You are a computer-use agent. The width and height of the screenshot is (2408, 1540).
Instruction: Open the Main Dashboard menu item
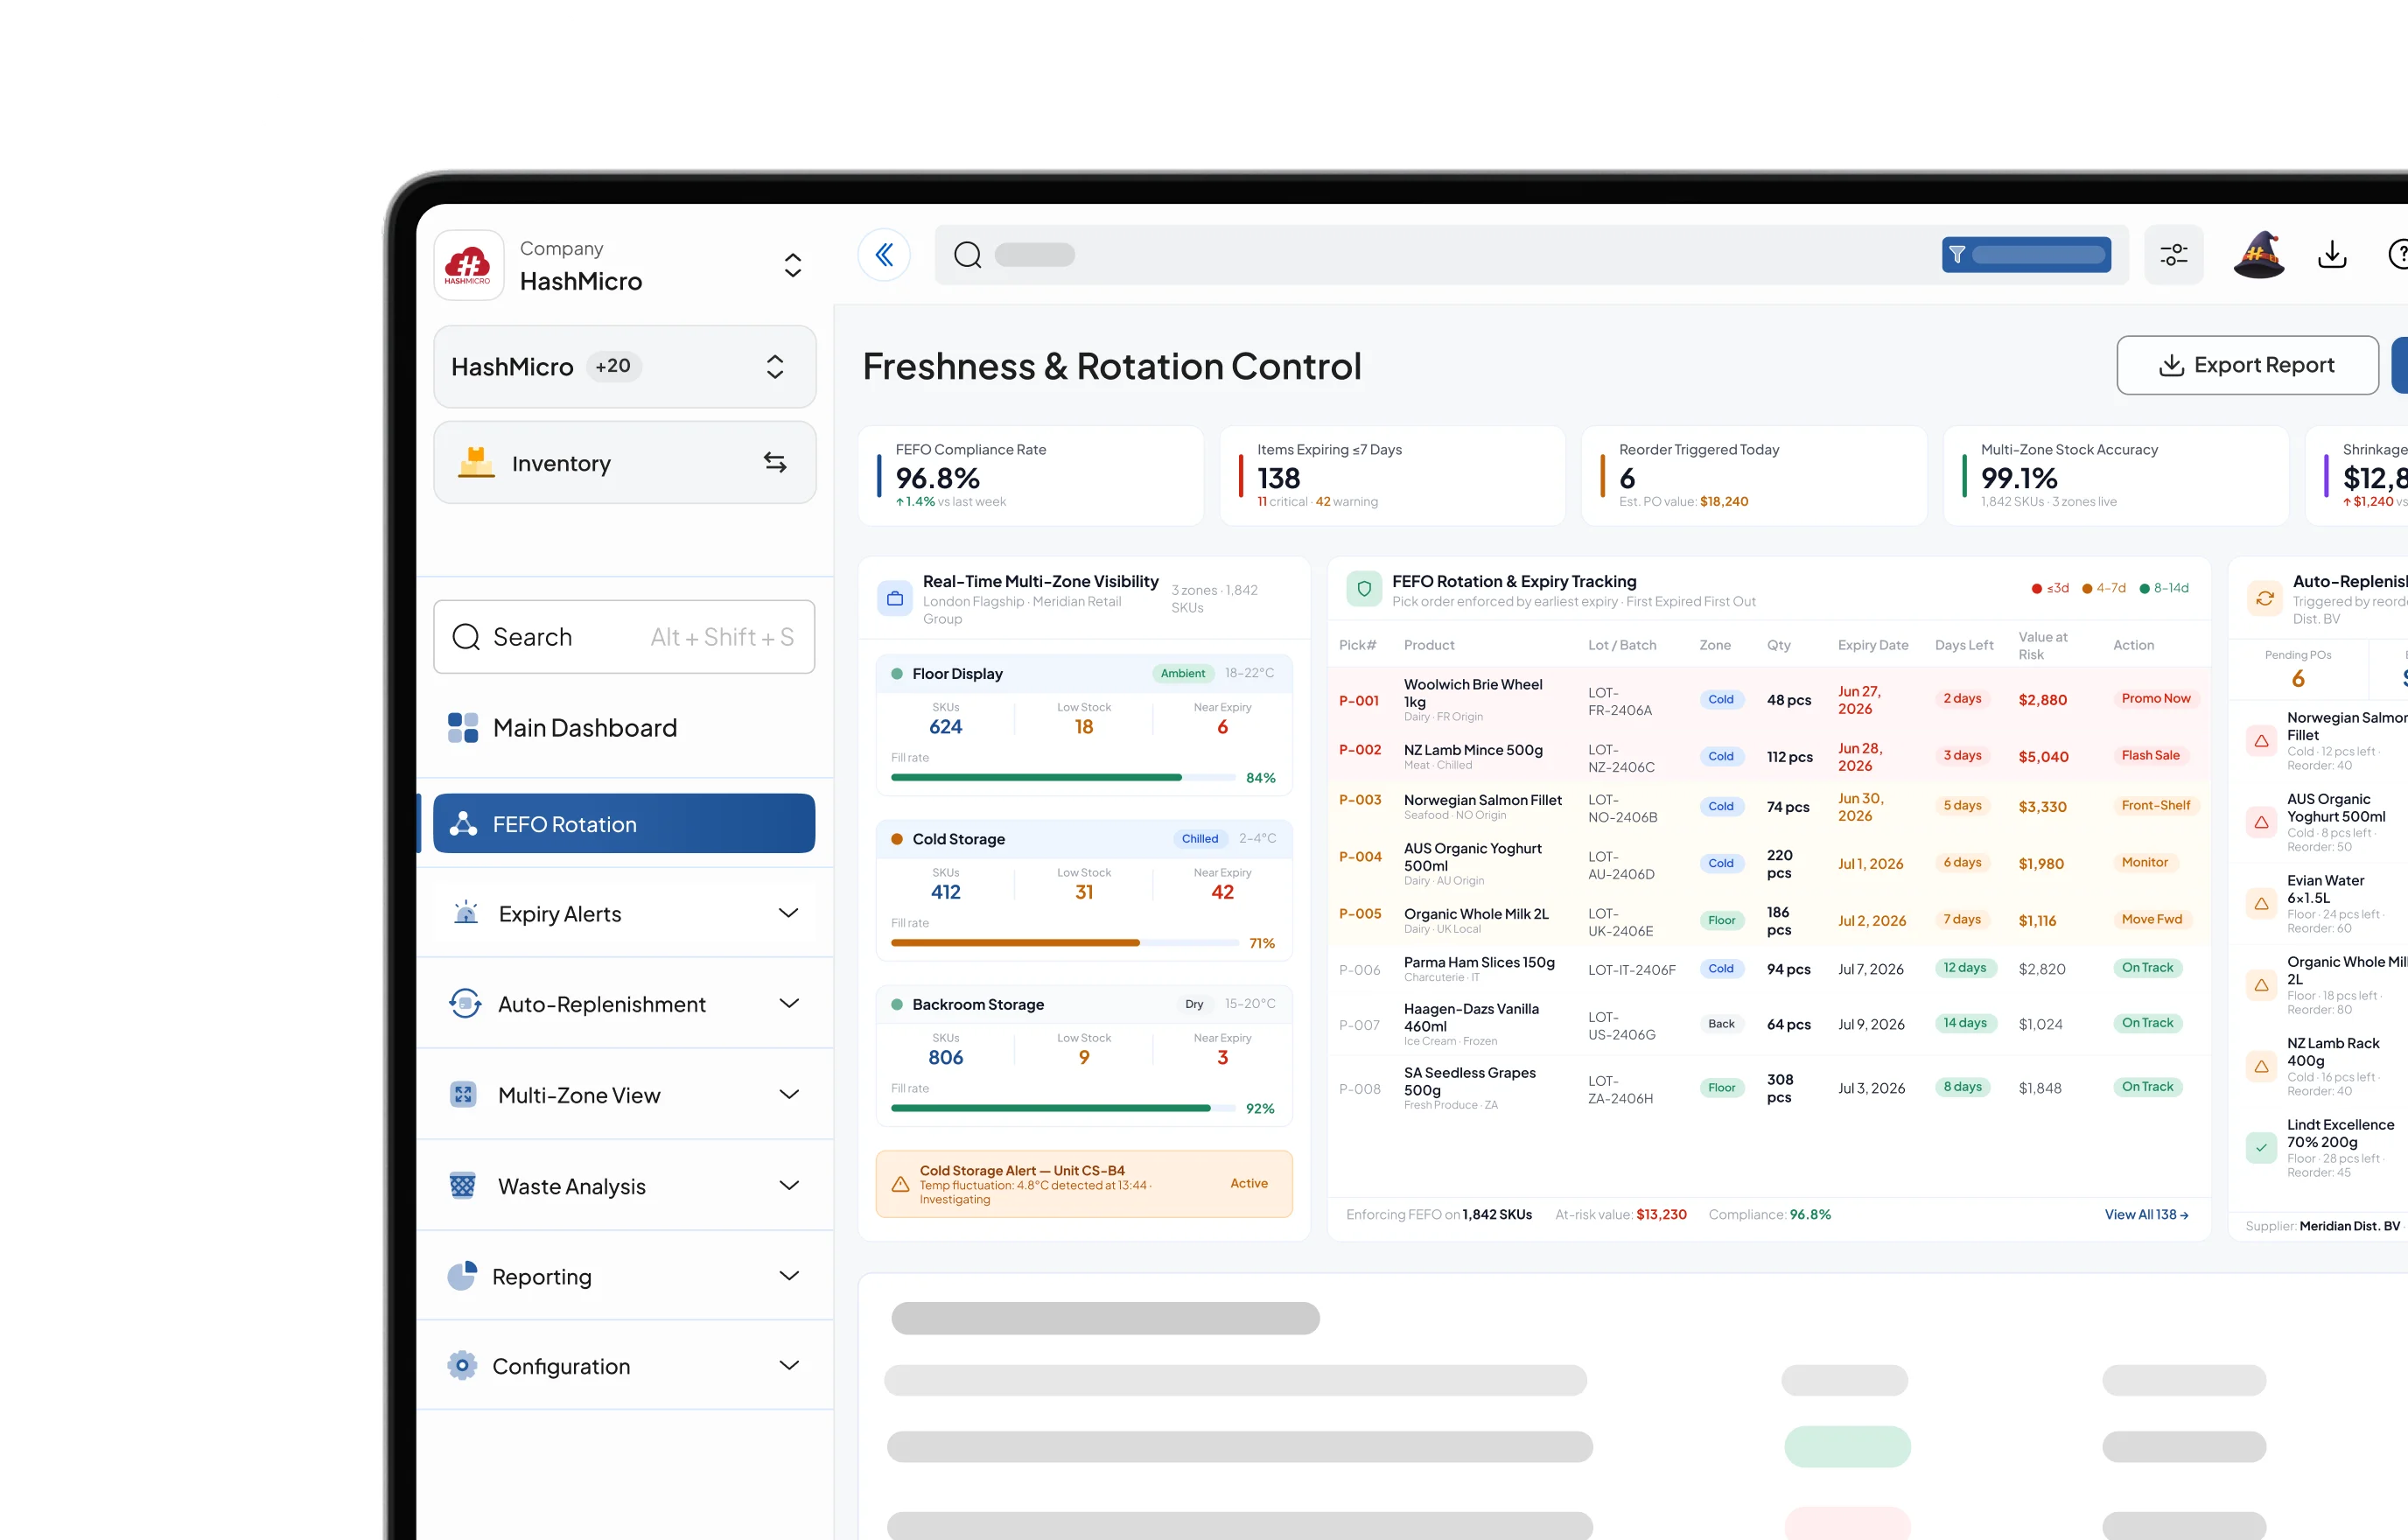[625, 728]
